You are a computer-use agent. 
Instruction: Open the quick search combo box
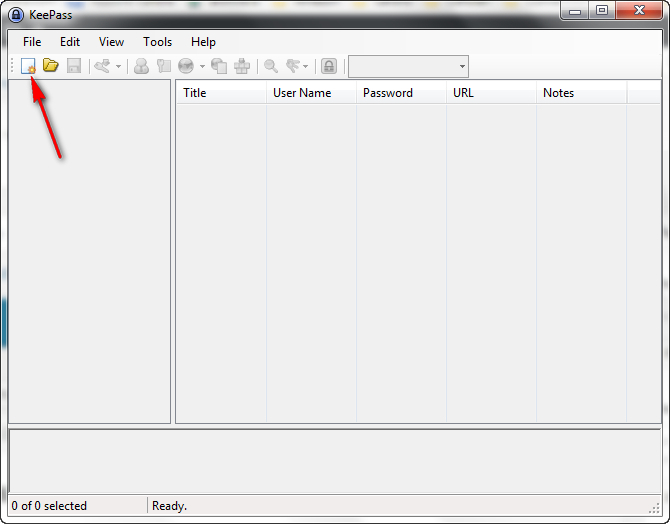pos(408,66)
